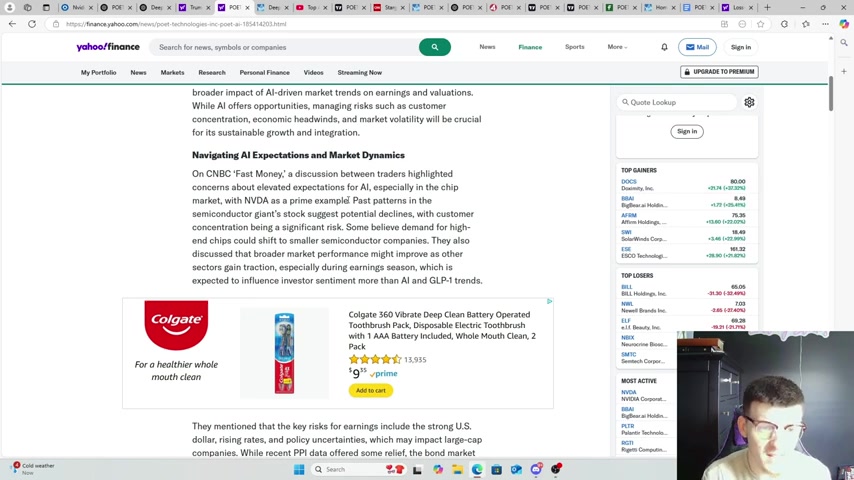Open Quote Lookup settings gear
The image size is (854, 480).
(x=749, y=102)
